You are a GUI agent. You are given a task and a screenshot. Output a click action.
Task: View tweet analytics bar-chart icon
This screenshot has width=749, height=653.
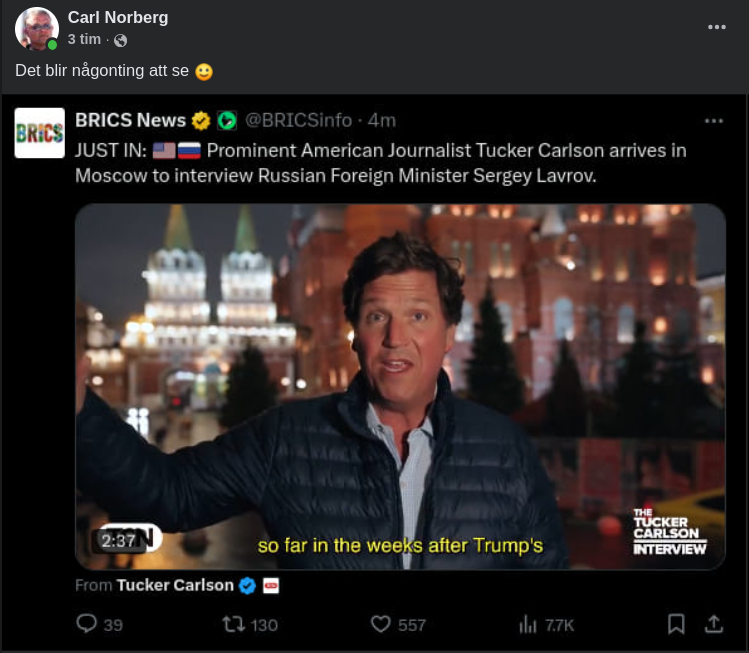pyautogui.click(x=528, y=624)
